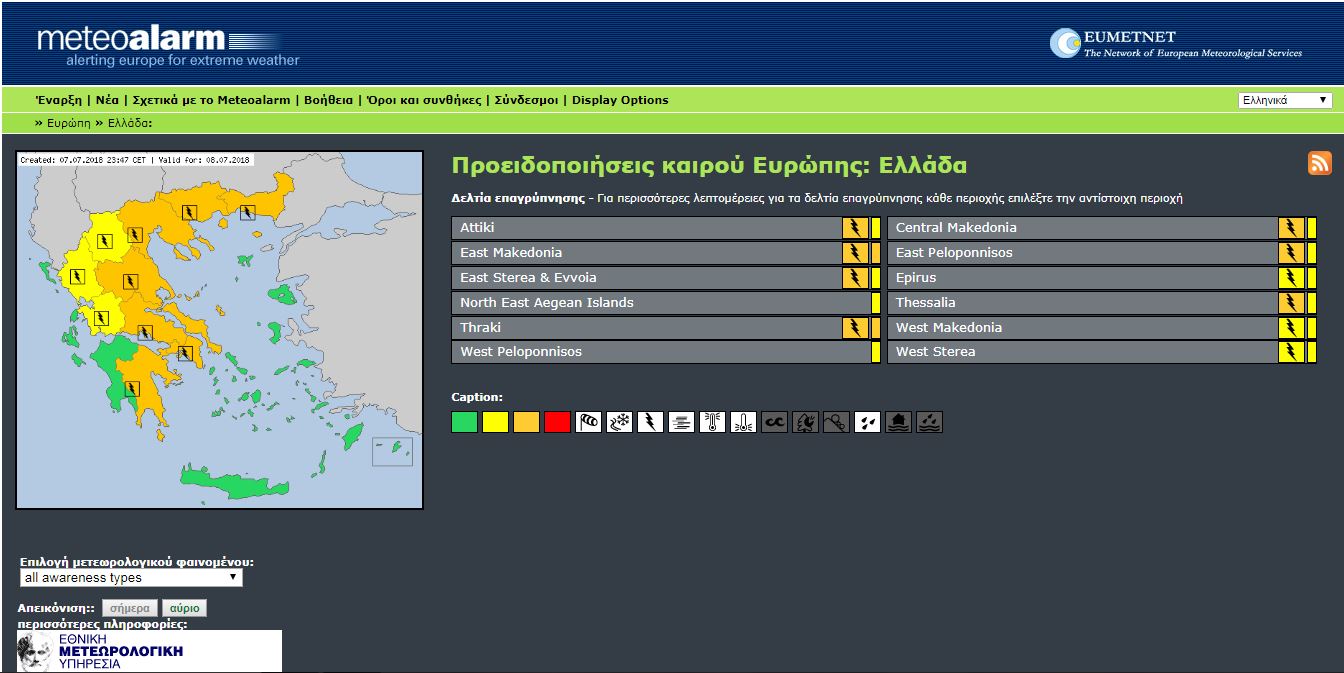Open the language selection dropdown showing Ελληνικά
1344x673 pixels.
[x=1286, y=100]
